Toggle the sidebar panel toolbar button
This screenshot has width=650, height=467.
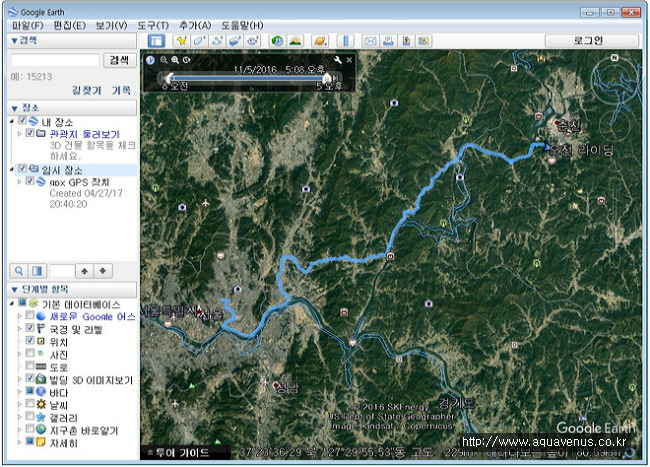156,41
